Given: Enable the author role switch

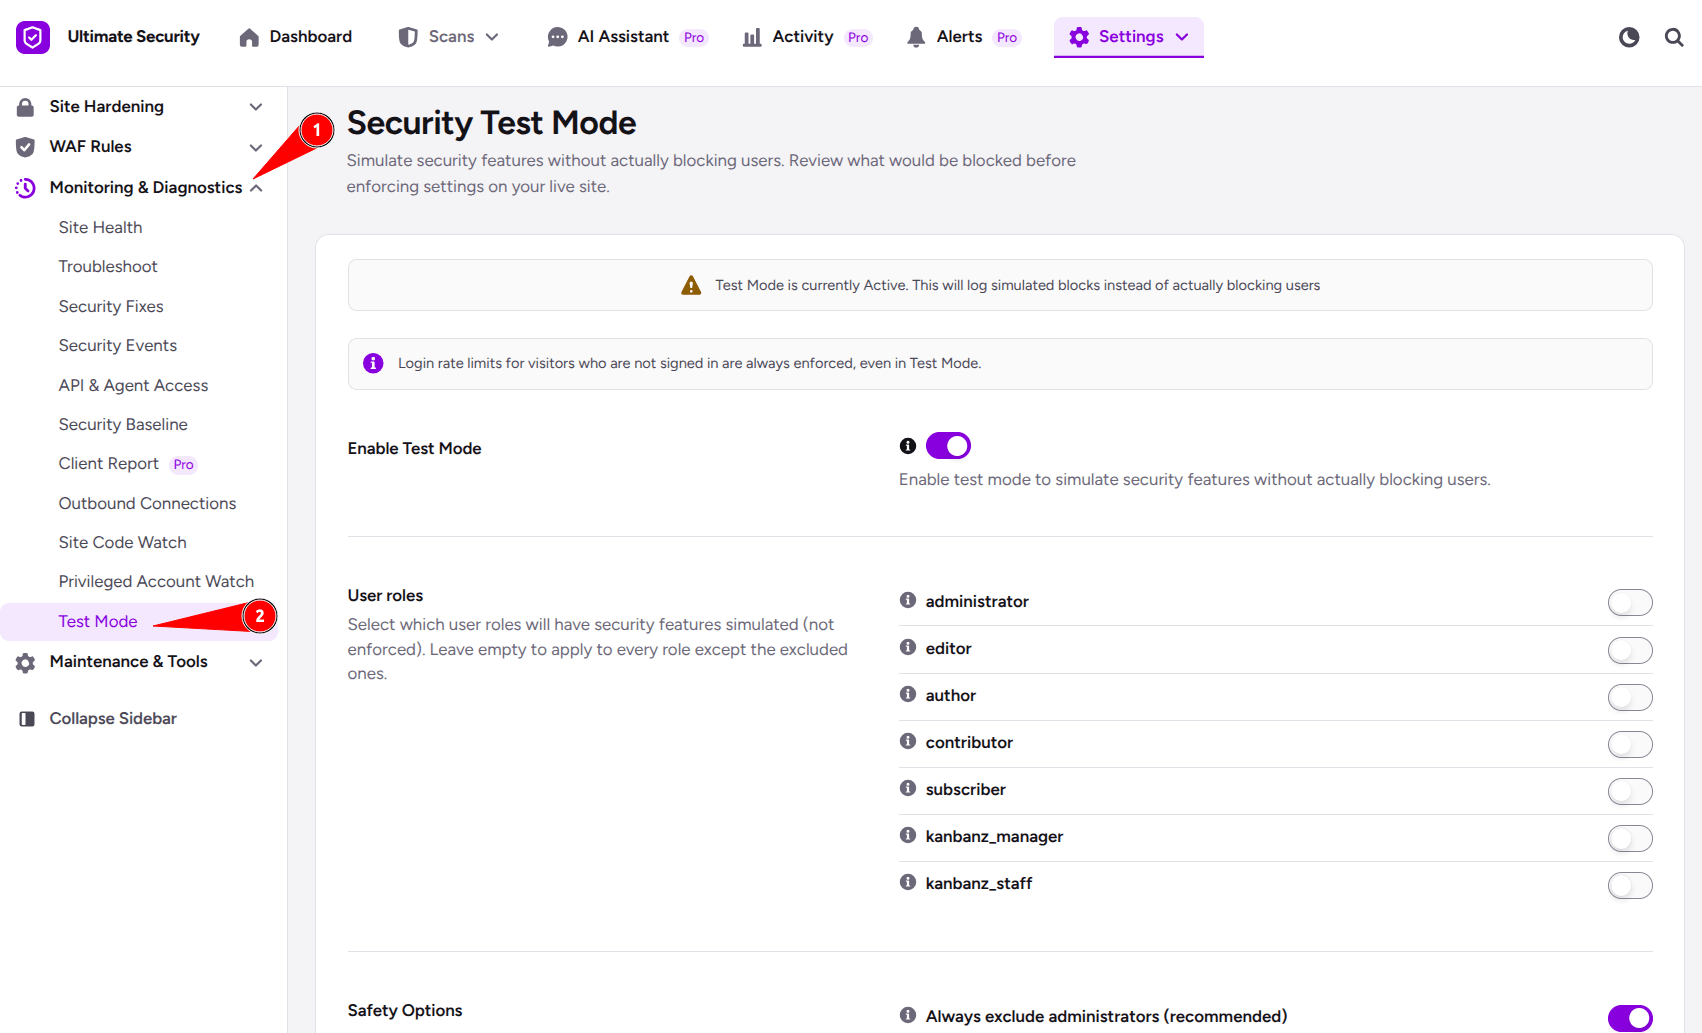Looking at the screenshot, I should click(x=1630, y=697).
